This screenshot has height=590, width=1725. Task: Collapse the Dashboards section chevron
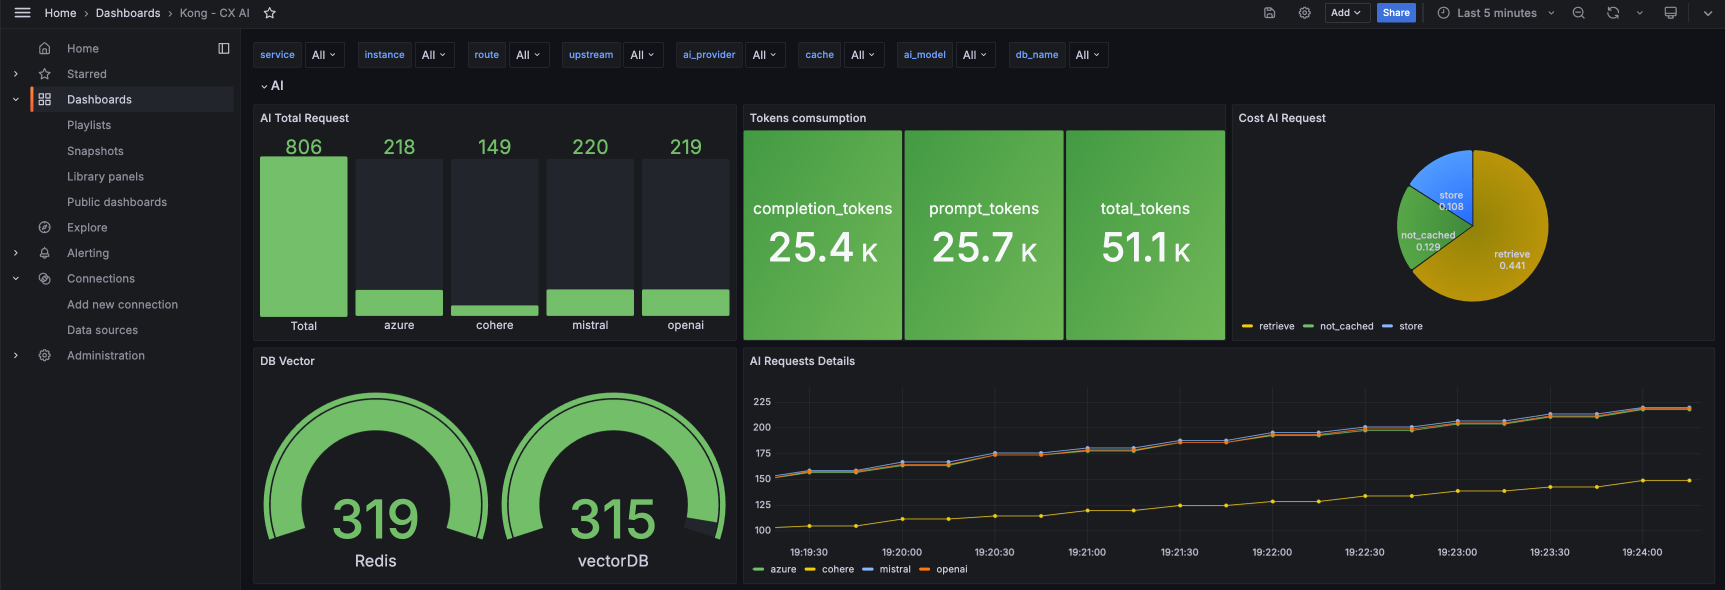pos(16,99)
